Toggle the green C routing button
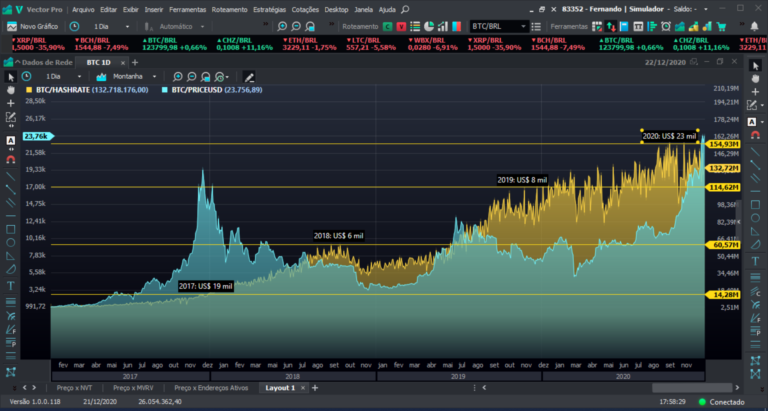This screenshot has height=411, width=768. coord(387,26)
